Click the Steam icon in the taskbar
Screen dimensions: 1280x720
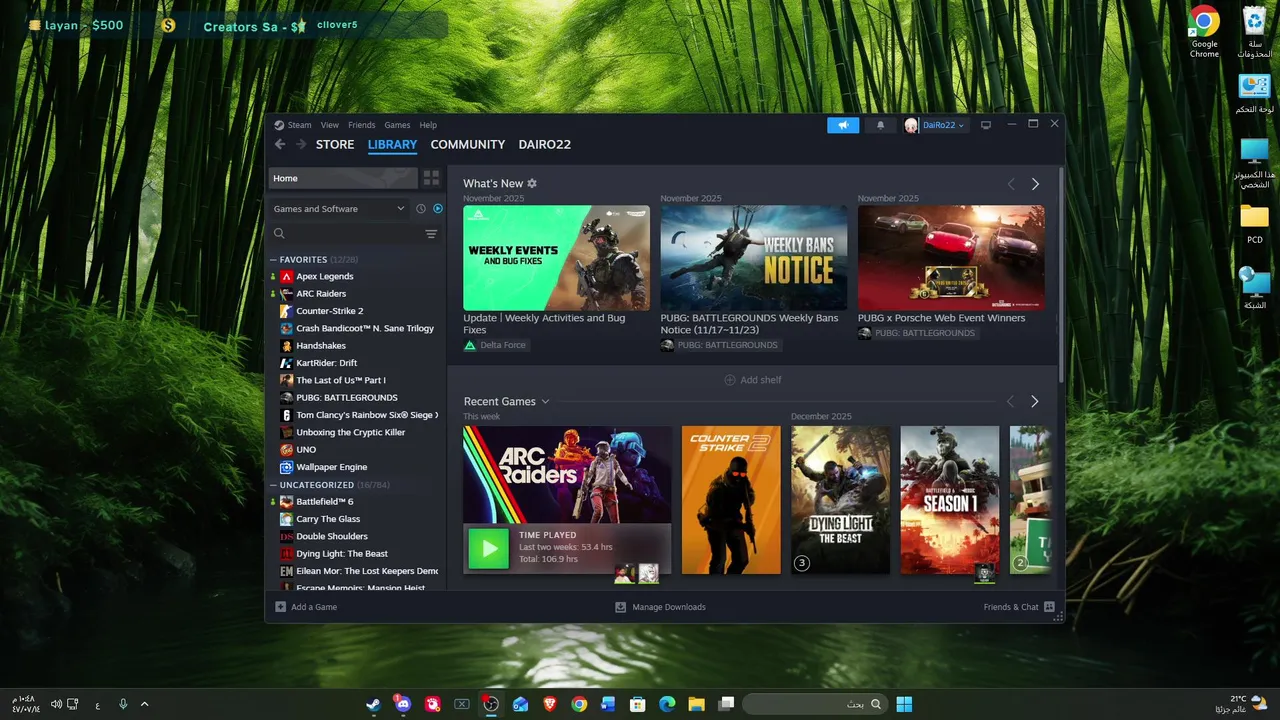coord(373,704)
